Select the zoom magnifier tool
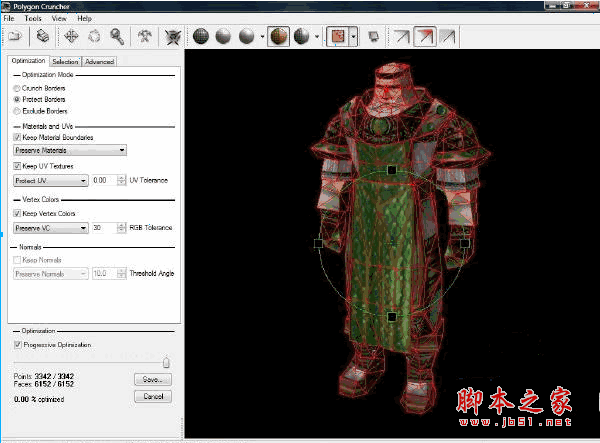The height and width of the screenshot is (443, 600). (117, 37)
